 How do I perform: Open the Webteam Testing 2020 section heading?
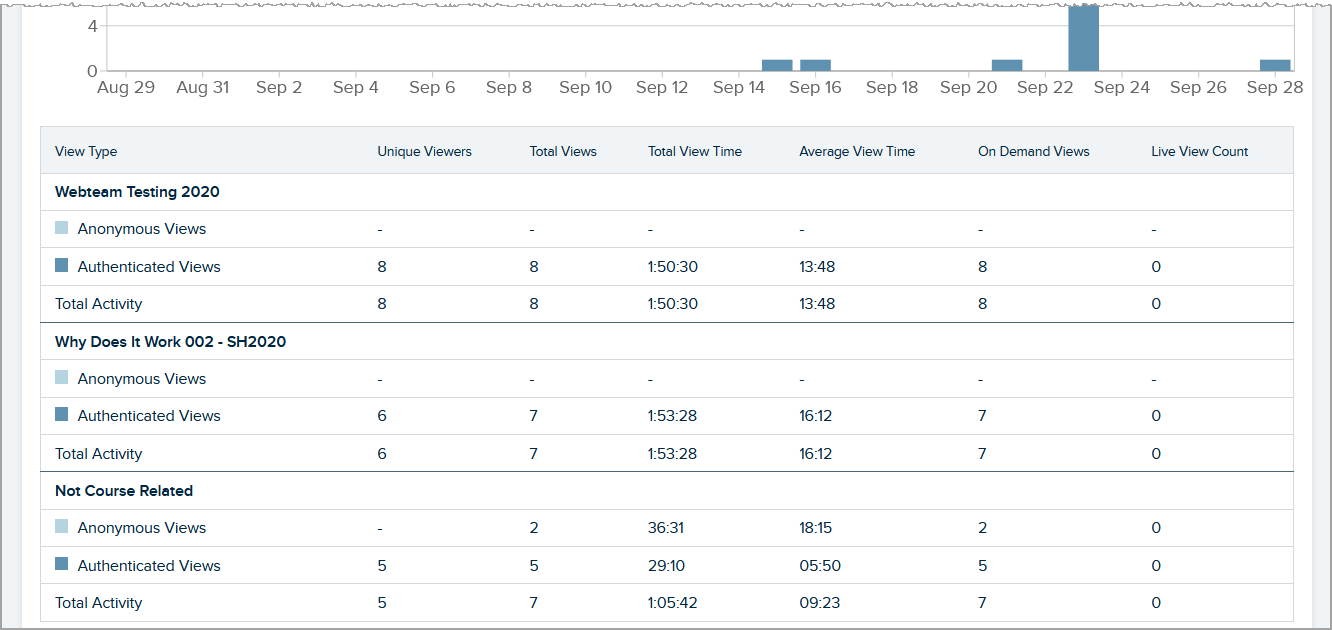point(137,192)
